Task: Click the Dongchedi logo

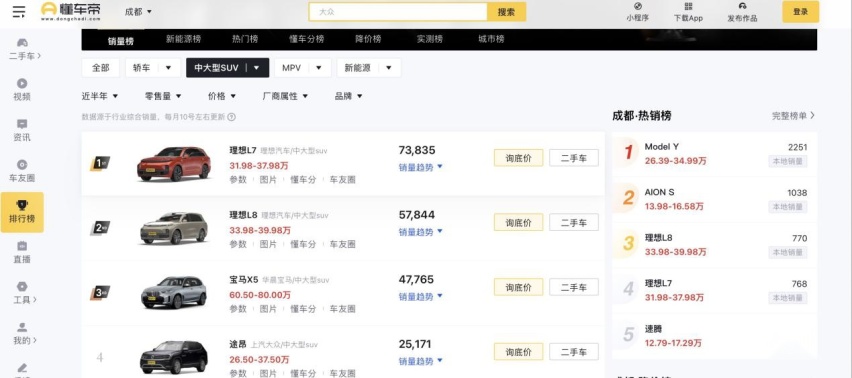Action: point(71,11)
